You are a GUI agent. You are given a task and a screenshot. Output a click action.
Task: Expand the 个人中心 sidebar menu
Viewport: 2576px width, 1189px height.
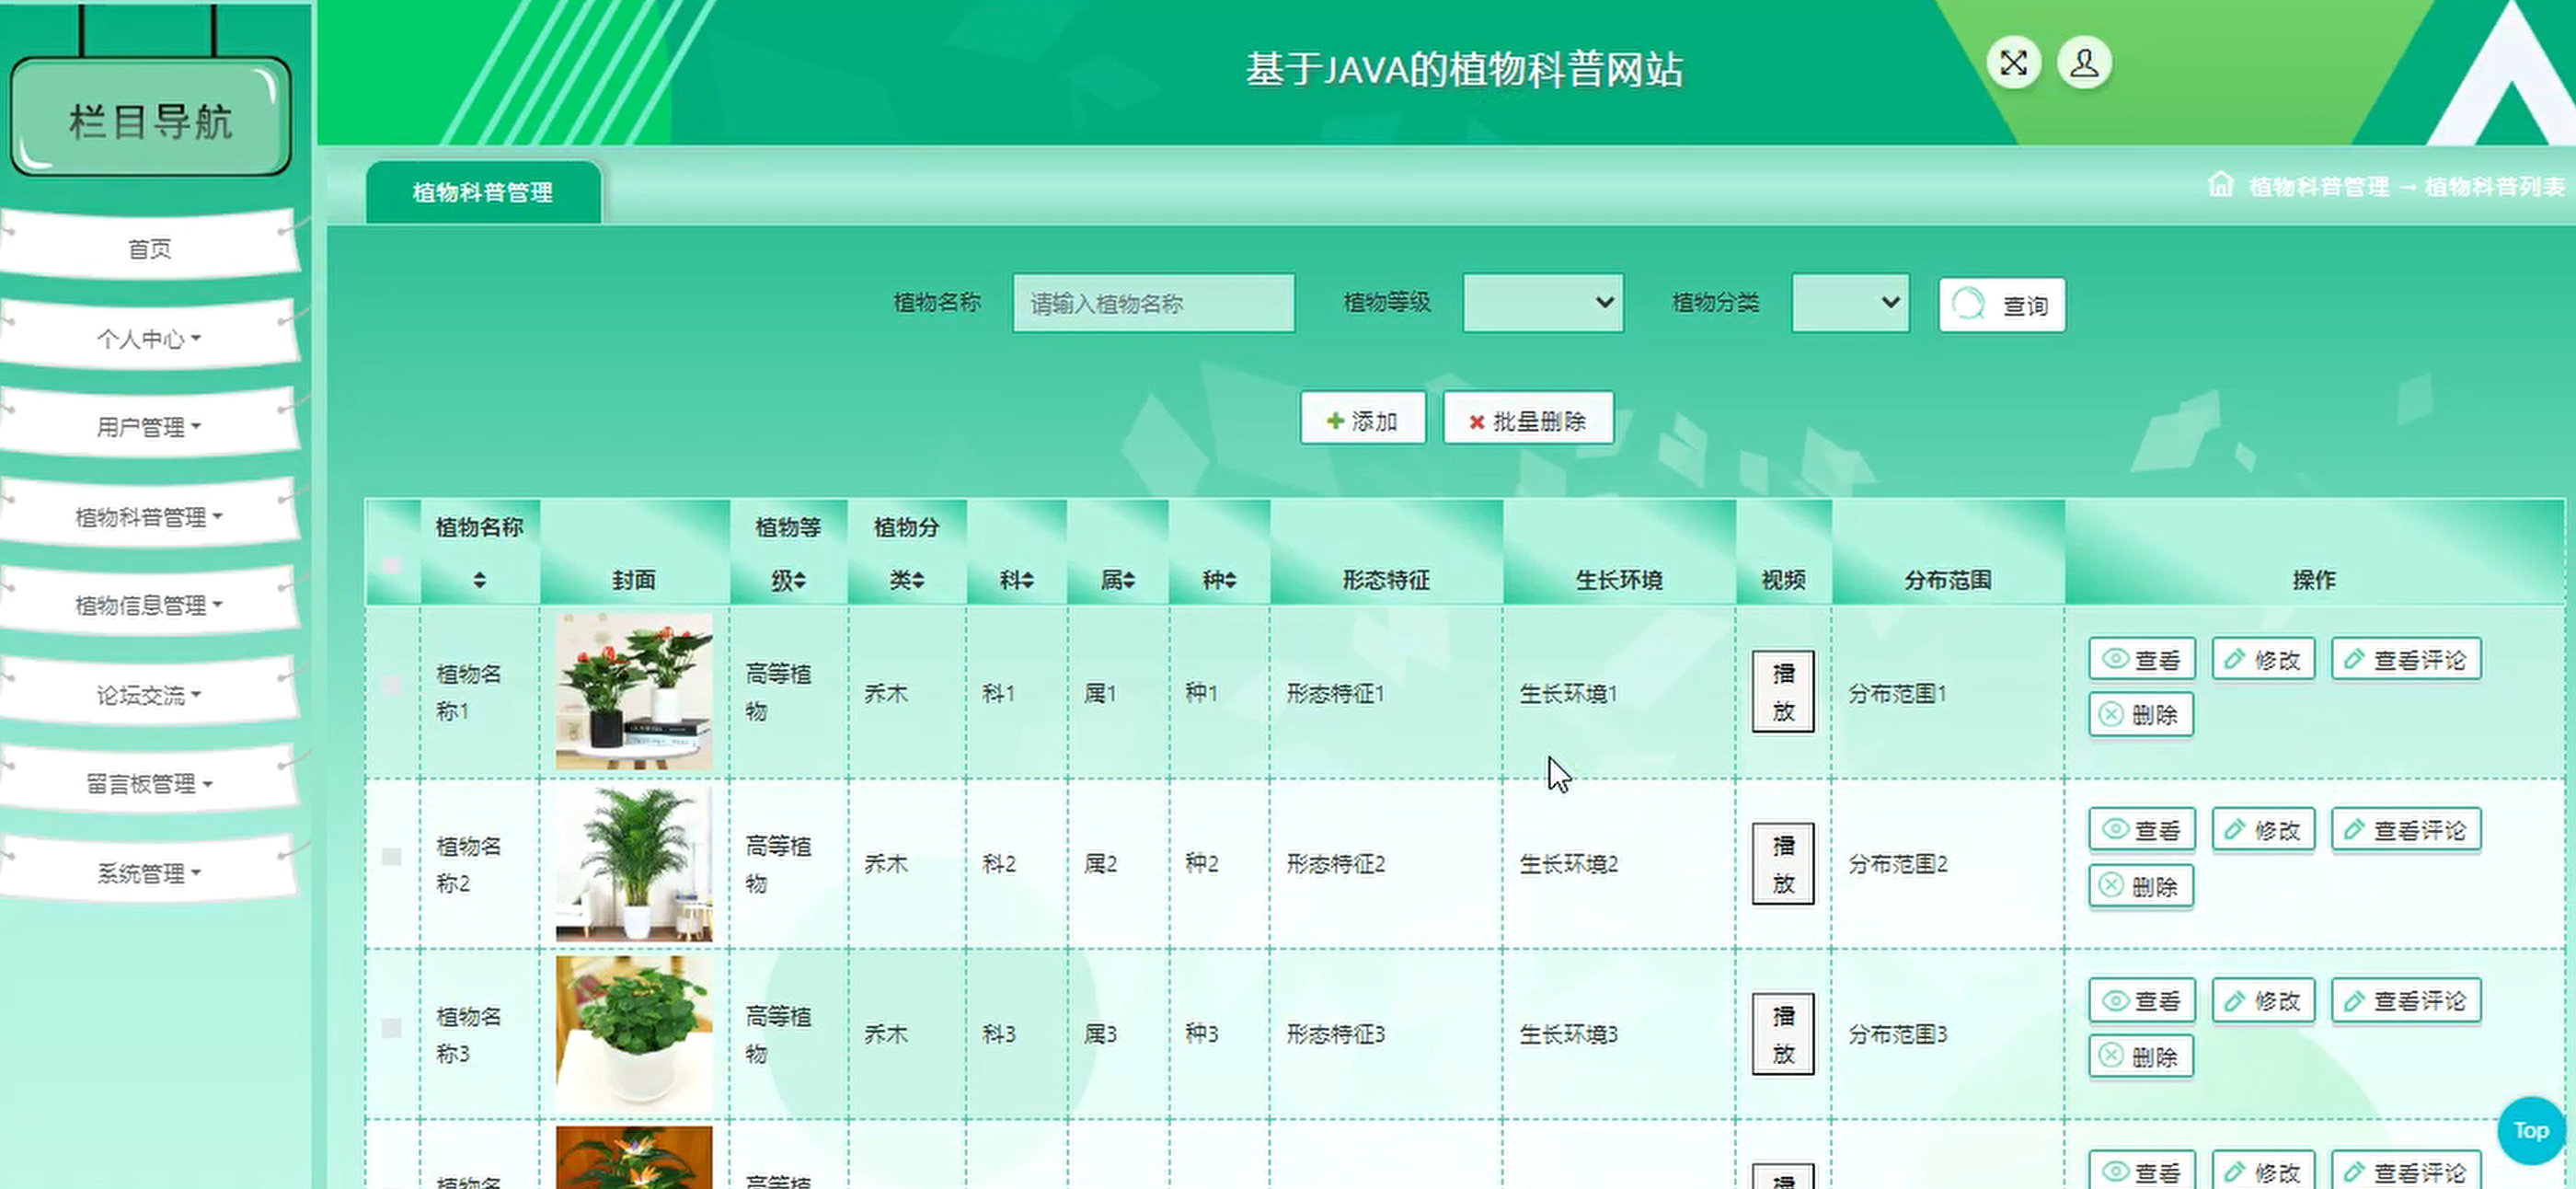pyautogui.click(x=149, y=338)
